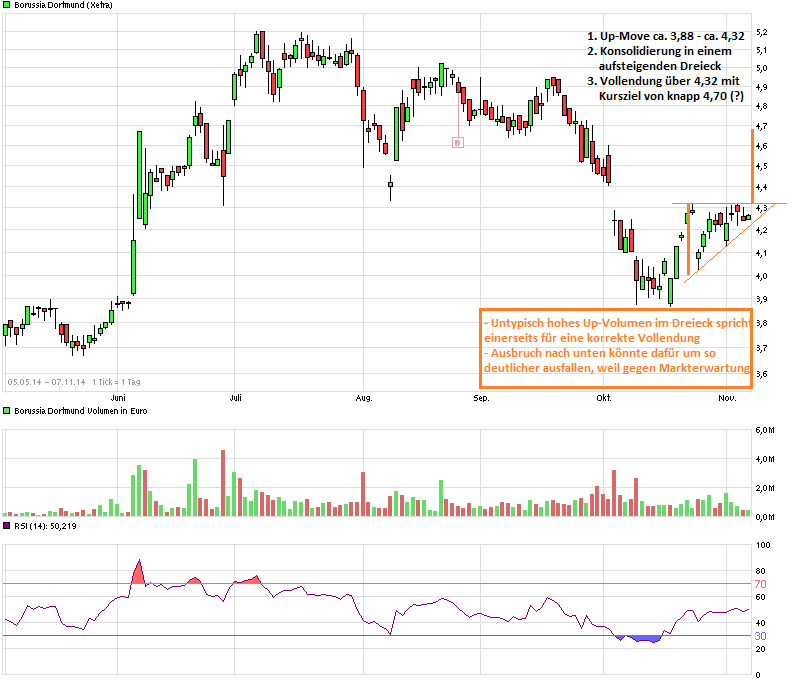
Task: Click the 4,7 price axis label
Action: coord(762,126)
